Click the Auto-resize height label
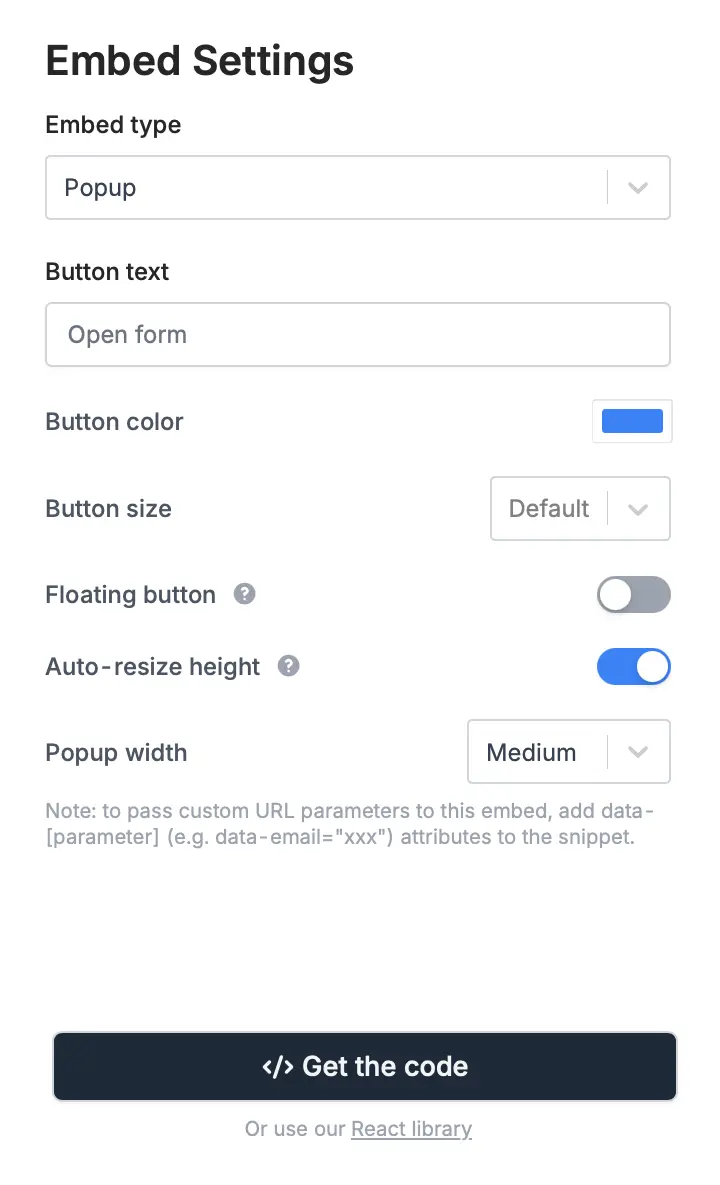 tap(153, 667)
